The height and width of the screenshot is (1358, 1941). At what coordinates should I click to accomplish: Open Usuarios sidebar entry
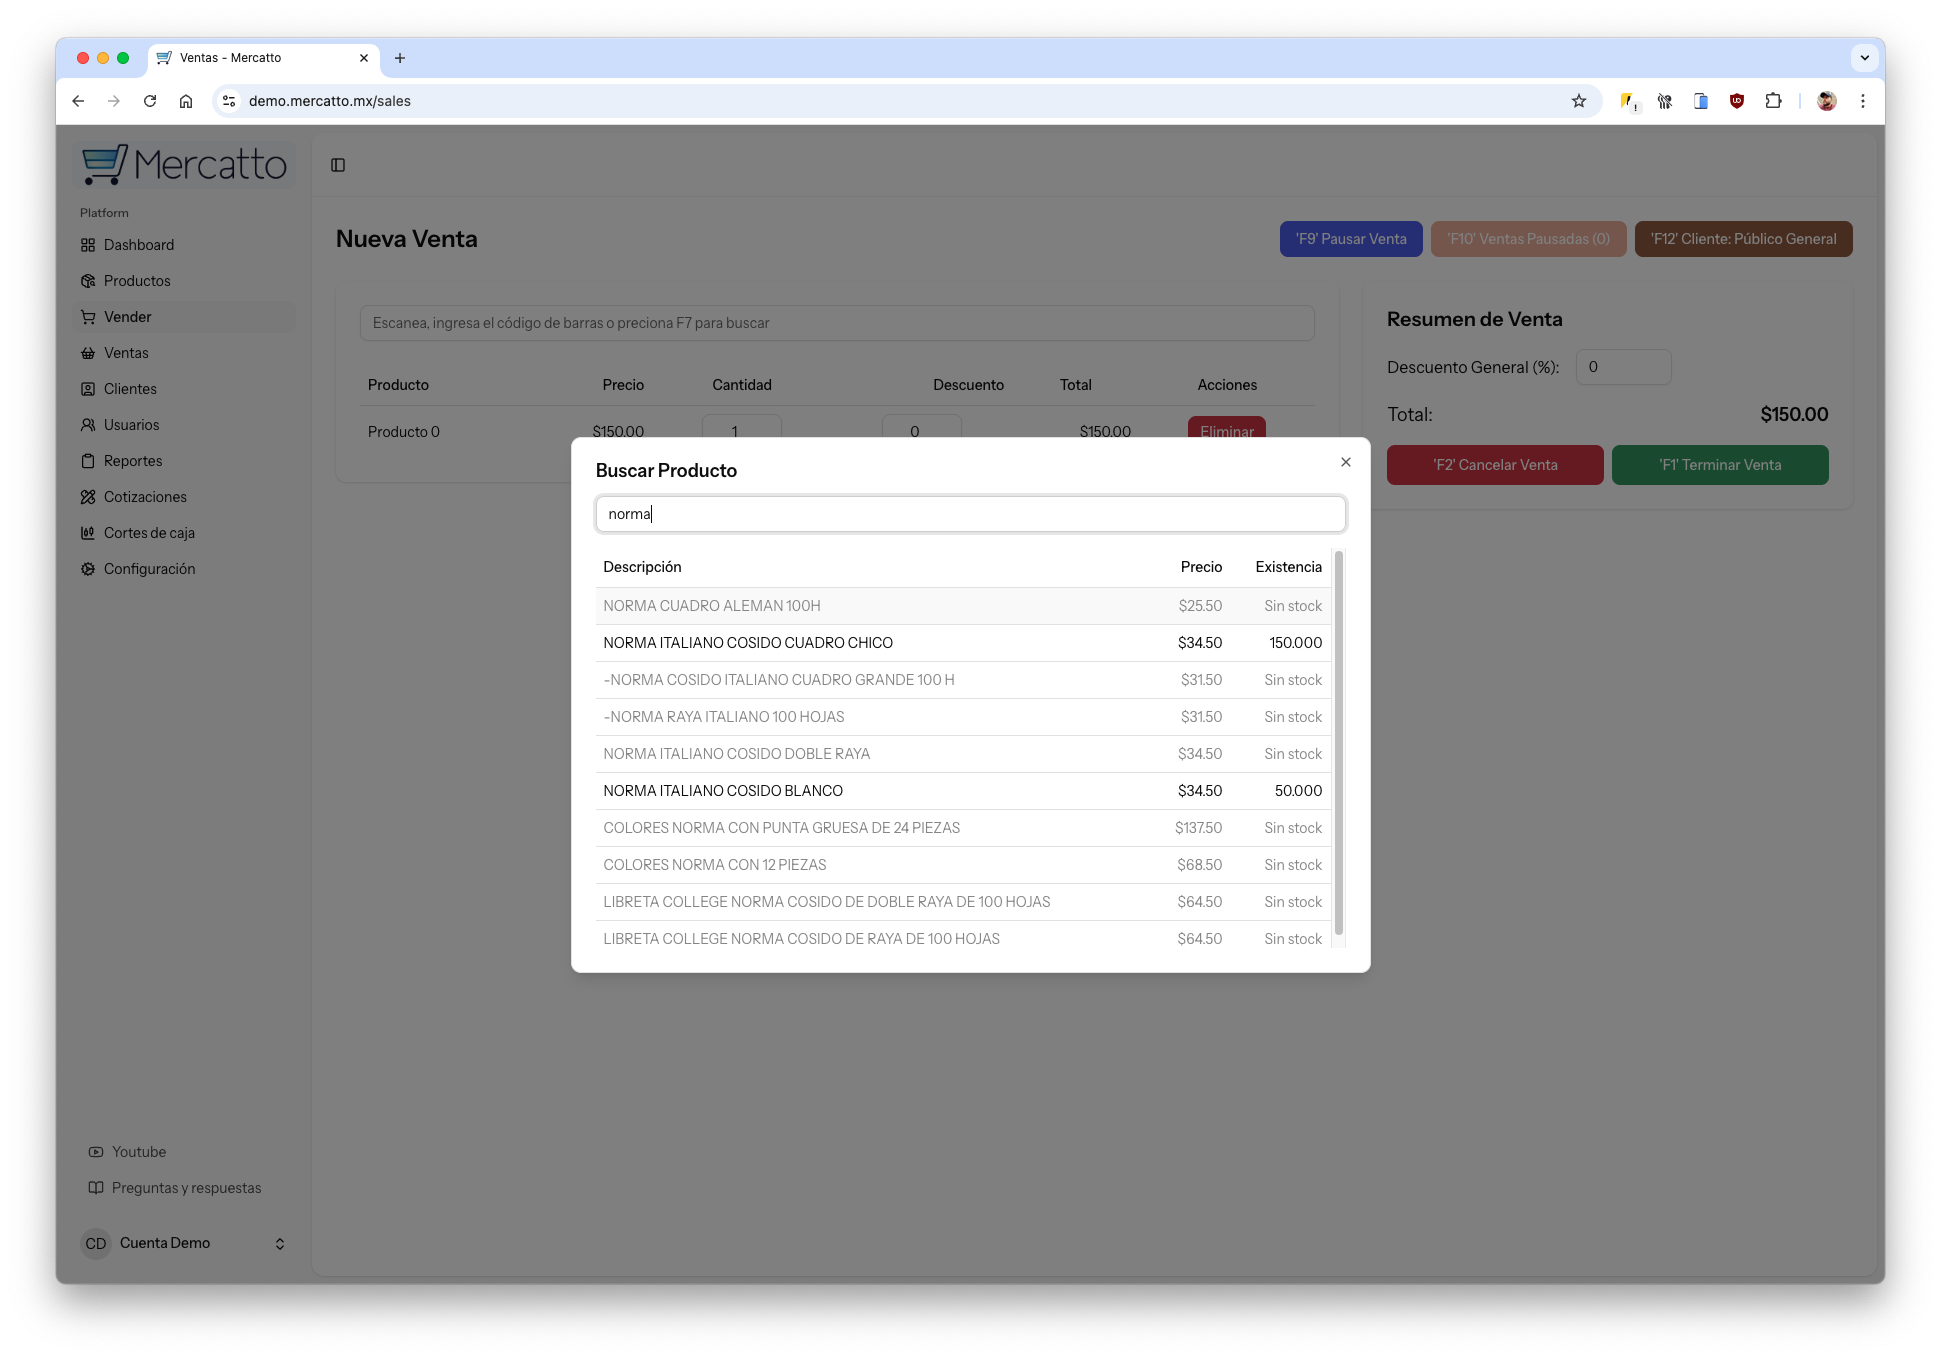[184, 425]
